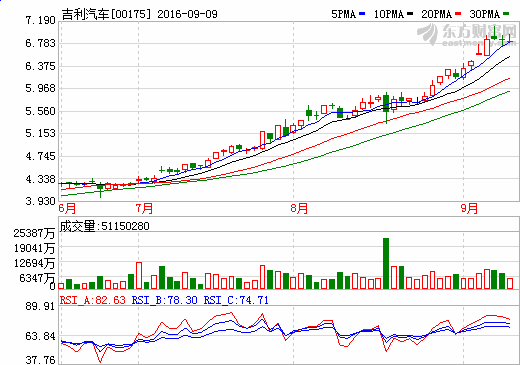Click the chart title 吉利汽车[00175]

click(106, 14)
